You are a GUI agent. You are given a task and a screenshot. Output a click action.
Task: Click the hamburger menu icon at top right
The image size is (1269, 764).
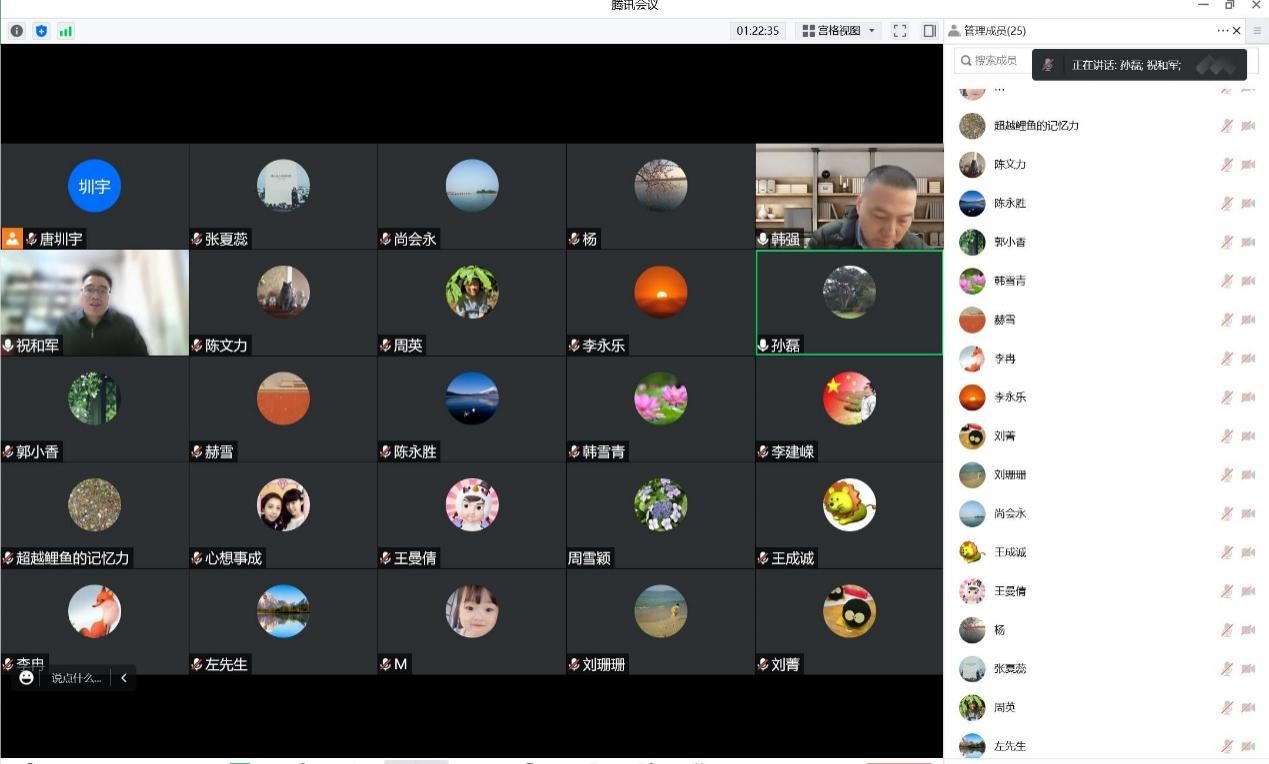(1258, 31)
